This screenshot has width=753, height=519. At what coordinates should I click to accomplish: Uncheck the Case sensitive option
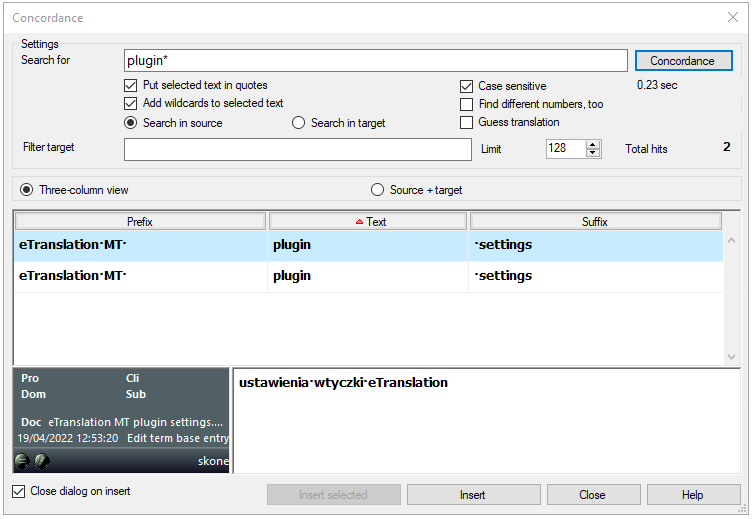(466, 86)
